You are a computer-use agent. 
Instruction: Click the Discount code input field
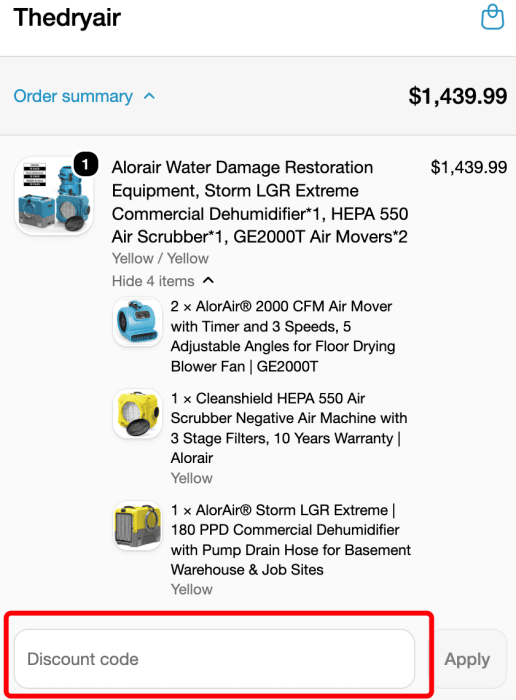coord(215,659)
